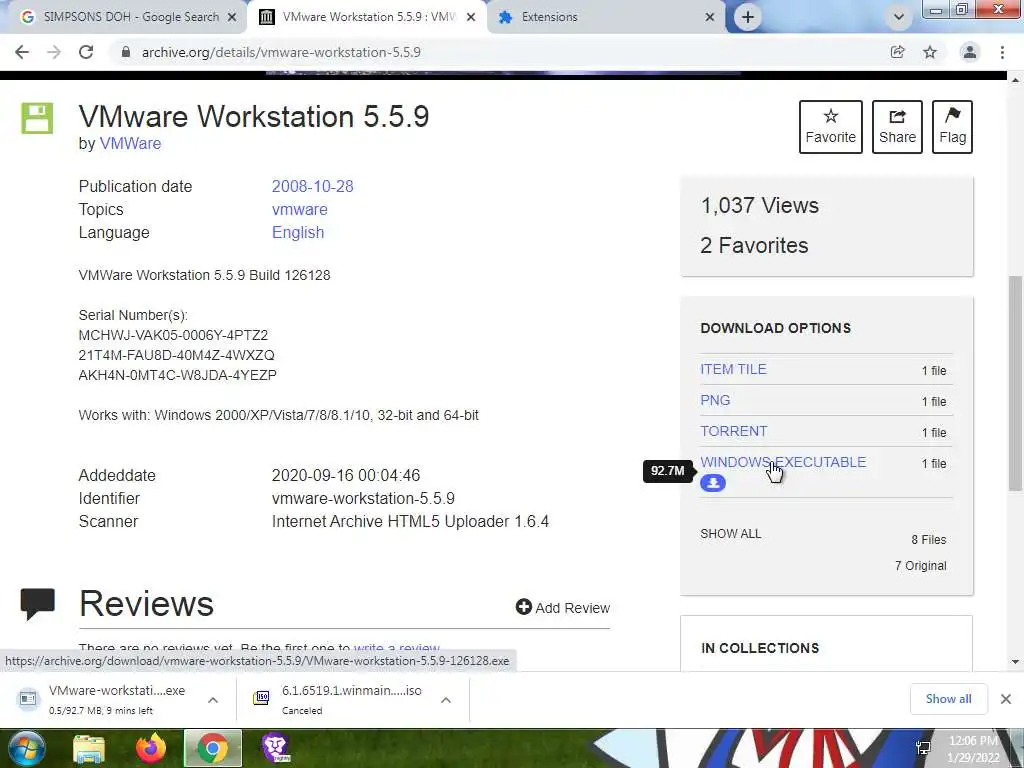Image resolution: width=1024 pixels, height=768 pixels.
Task: Favorite this item with star button
Action: click(x=831, y=127)
